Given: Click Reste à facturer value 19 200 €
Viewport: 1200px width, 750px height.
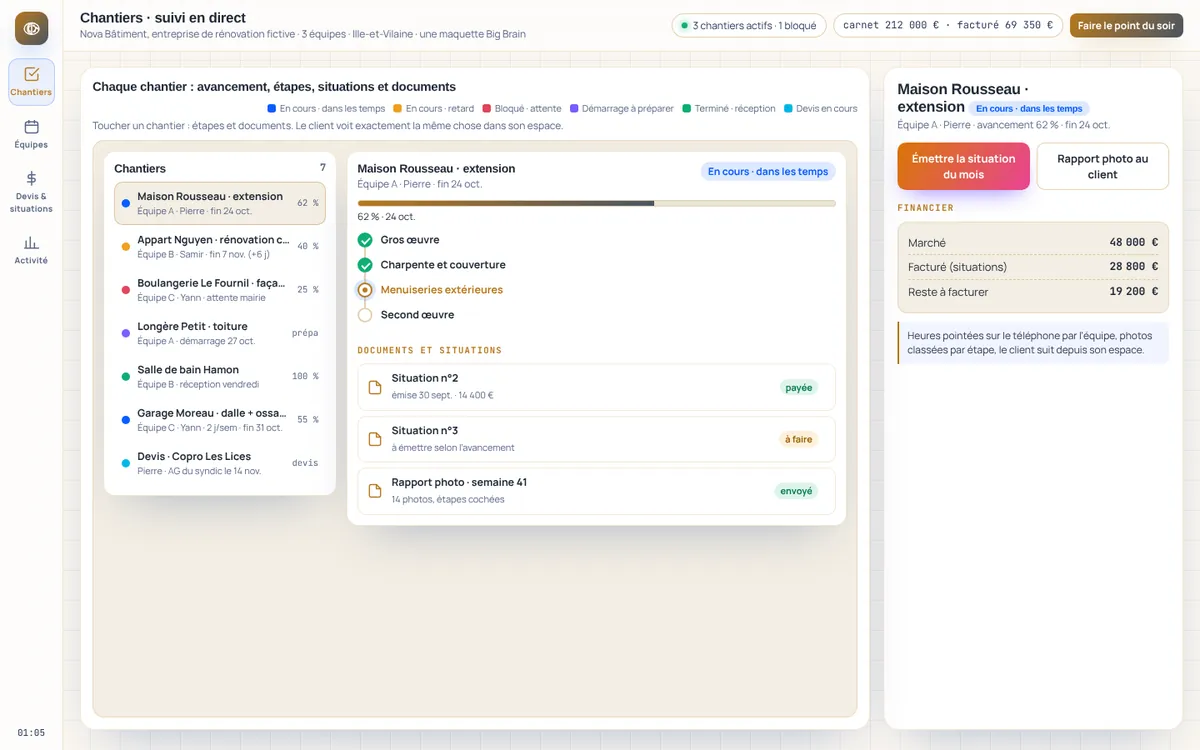Looking at the screenshot, I should click(1134, 292).
